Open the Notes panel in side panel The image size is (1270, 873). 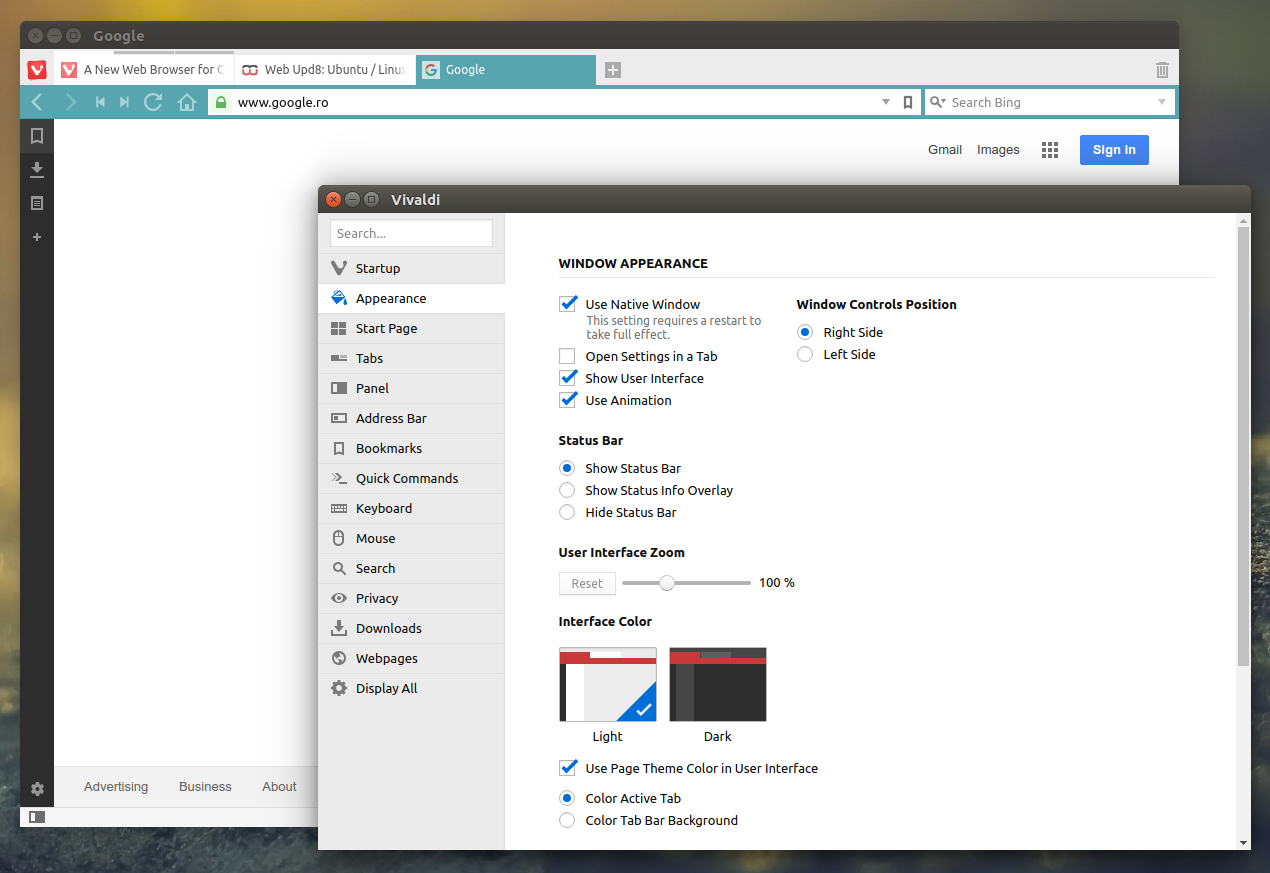[37, 203]
